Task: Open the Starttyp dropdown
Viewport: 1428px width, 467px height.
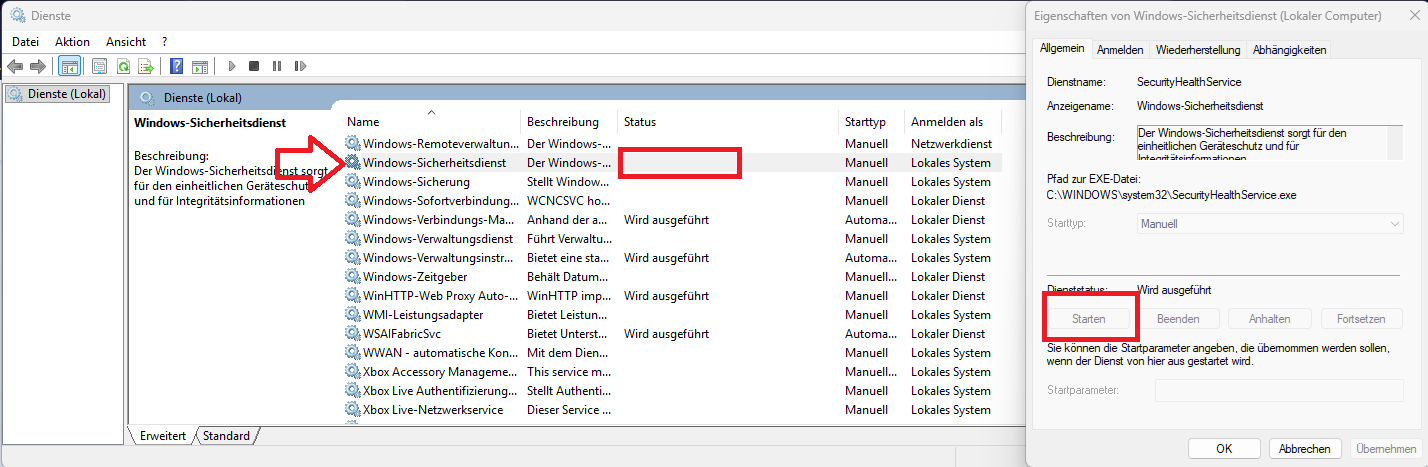Action: (1270, 224)
